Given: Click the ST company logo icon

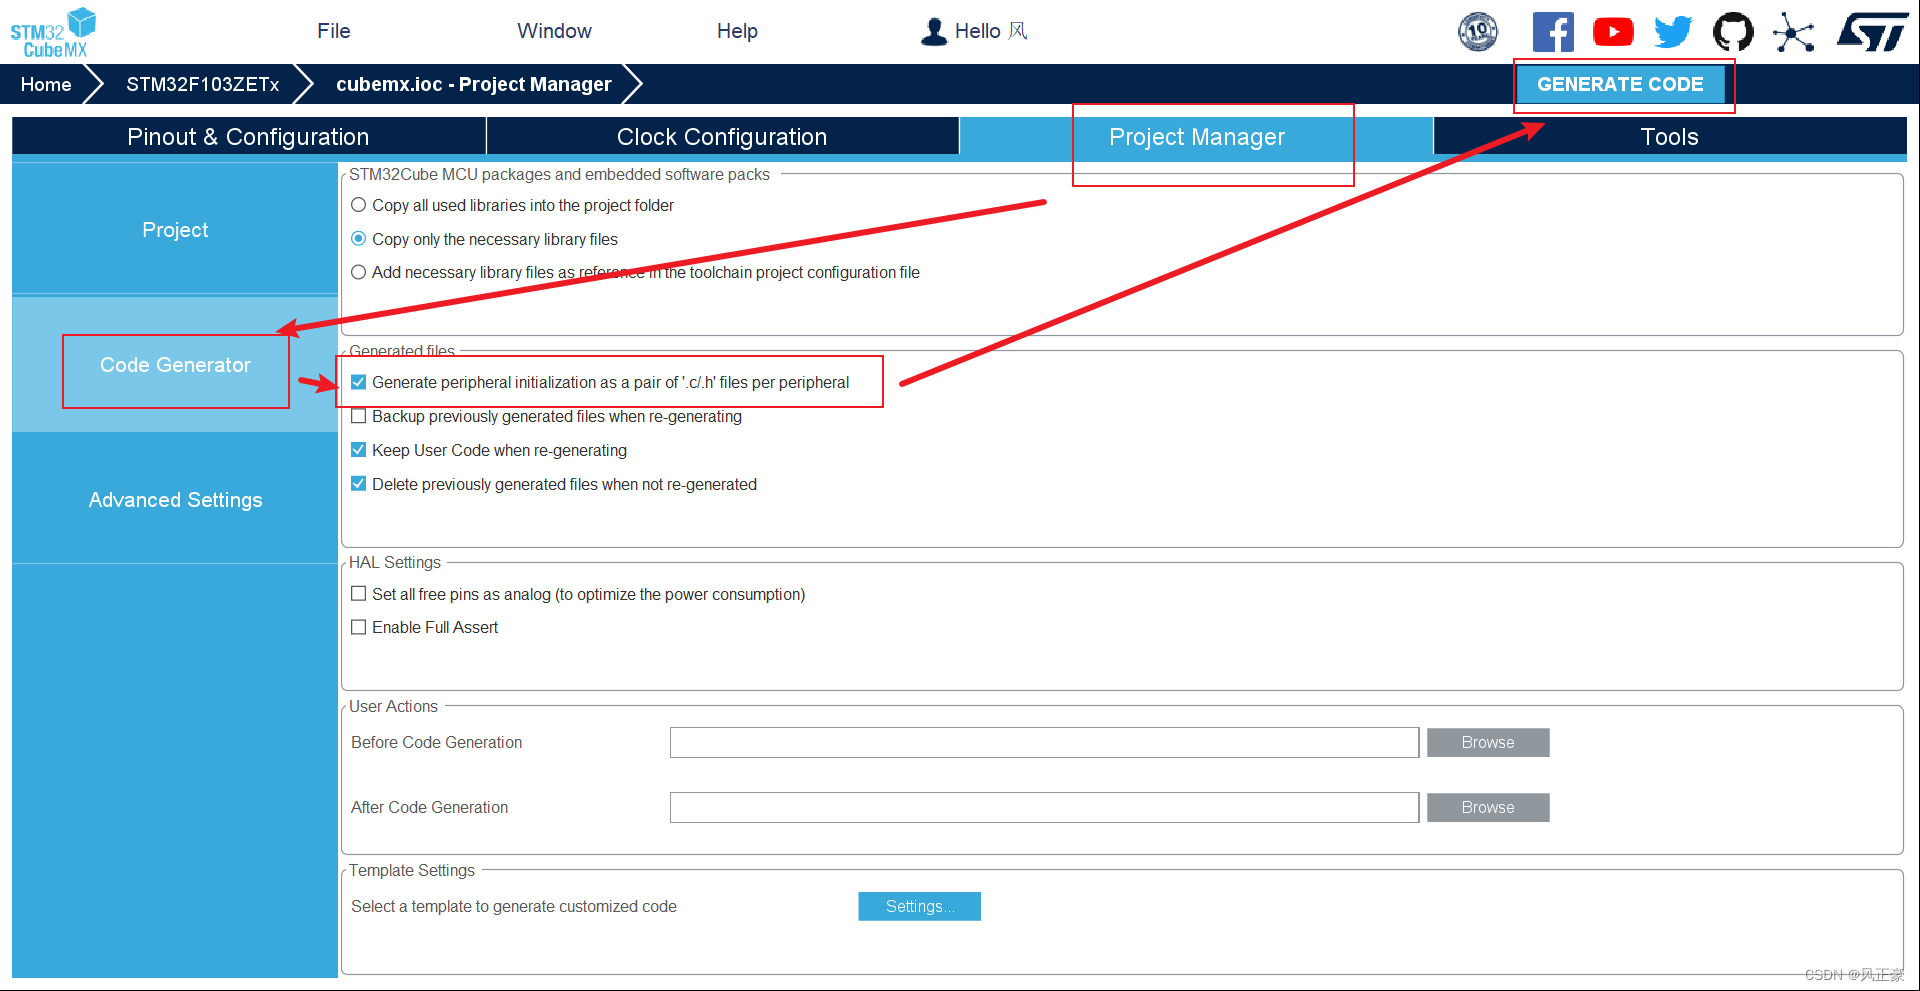Looking at the screenshot, I should tap(1873, 32).
